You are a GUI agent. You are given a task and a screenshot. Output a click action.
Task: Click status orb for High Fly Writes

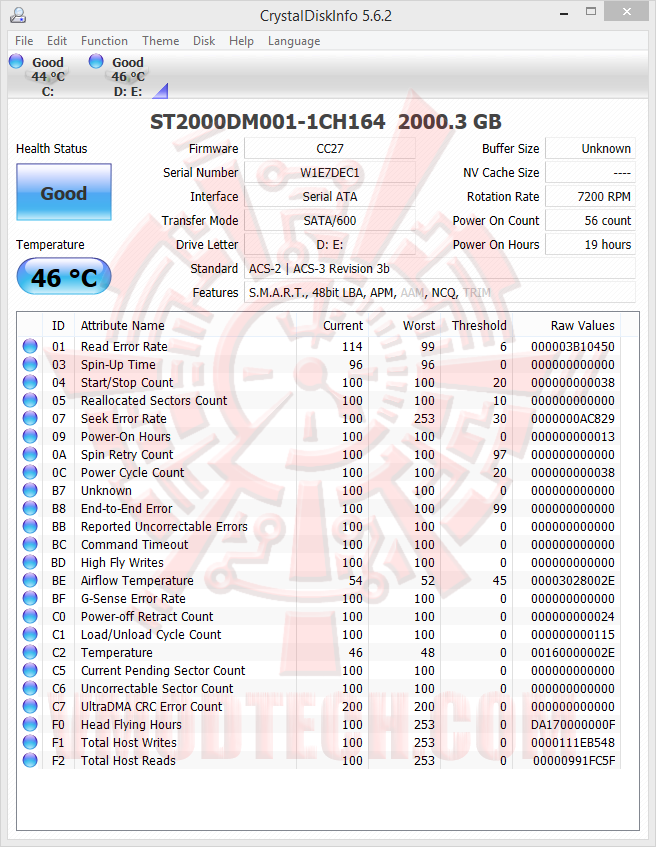point(30,562)
